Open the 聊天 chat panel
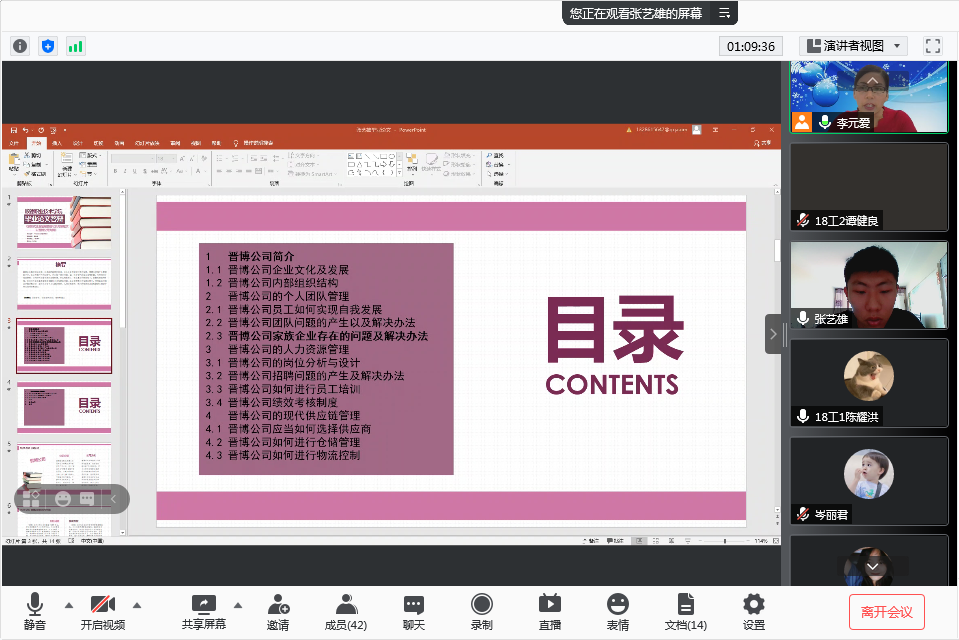The height and width of the screenshot is (640, 959). (414, 612)
